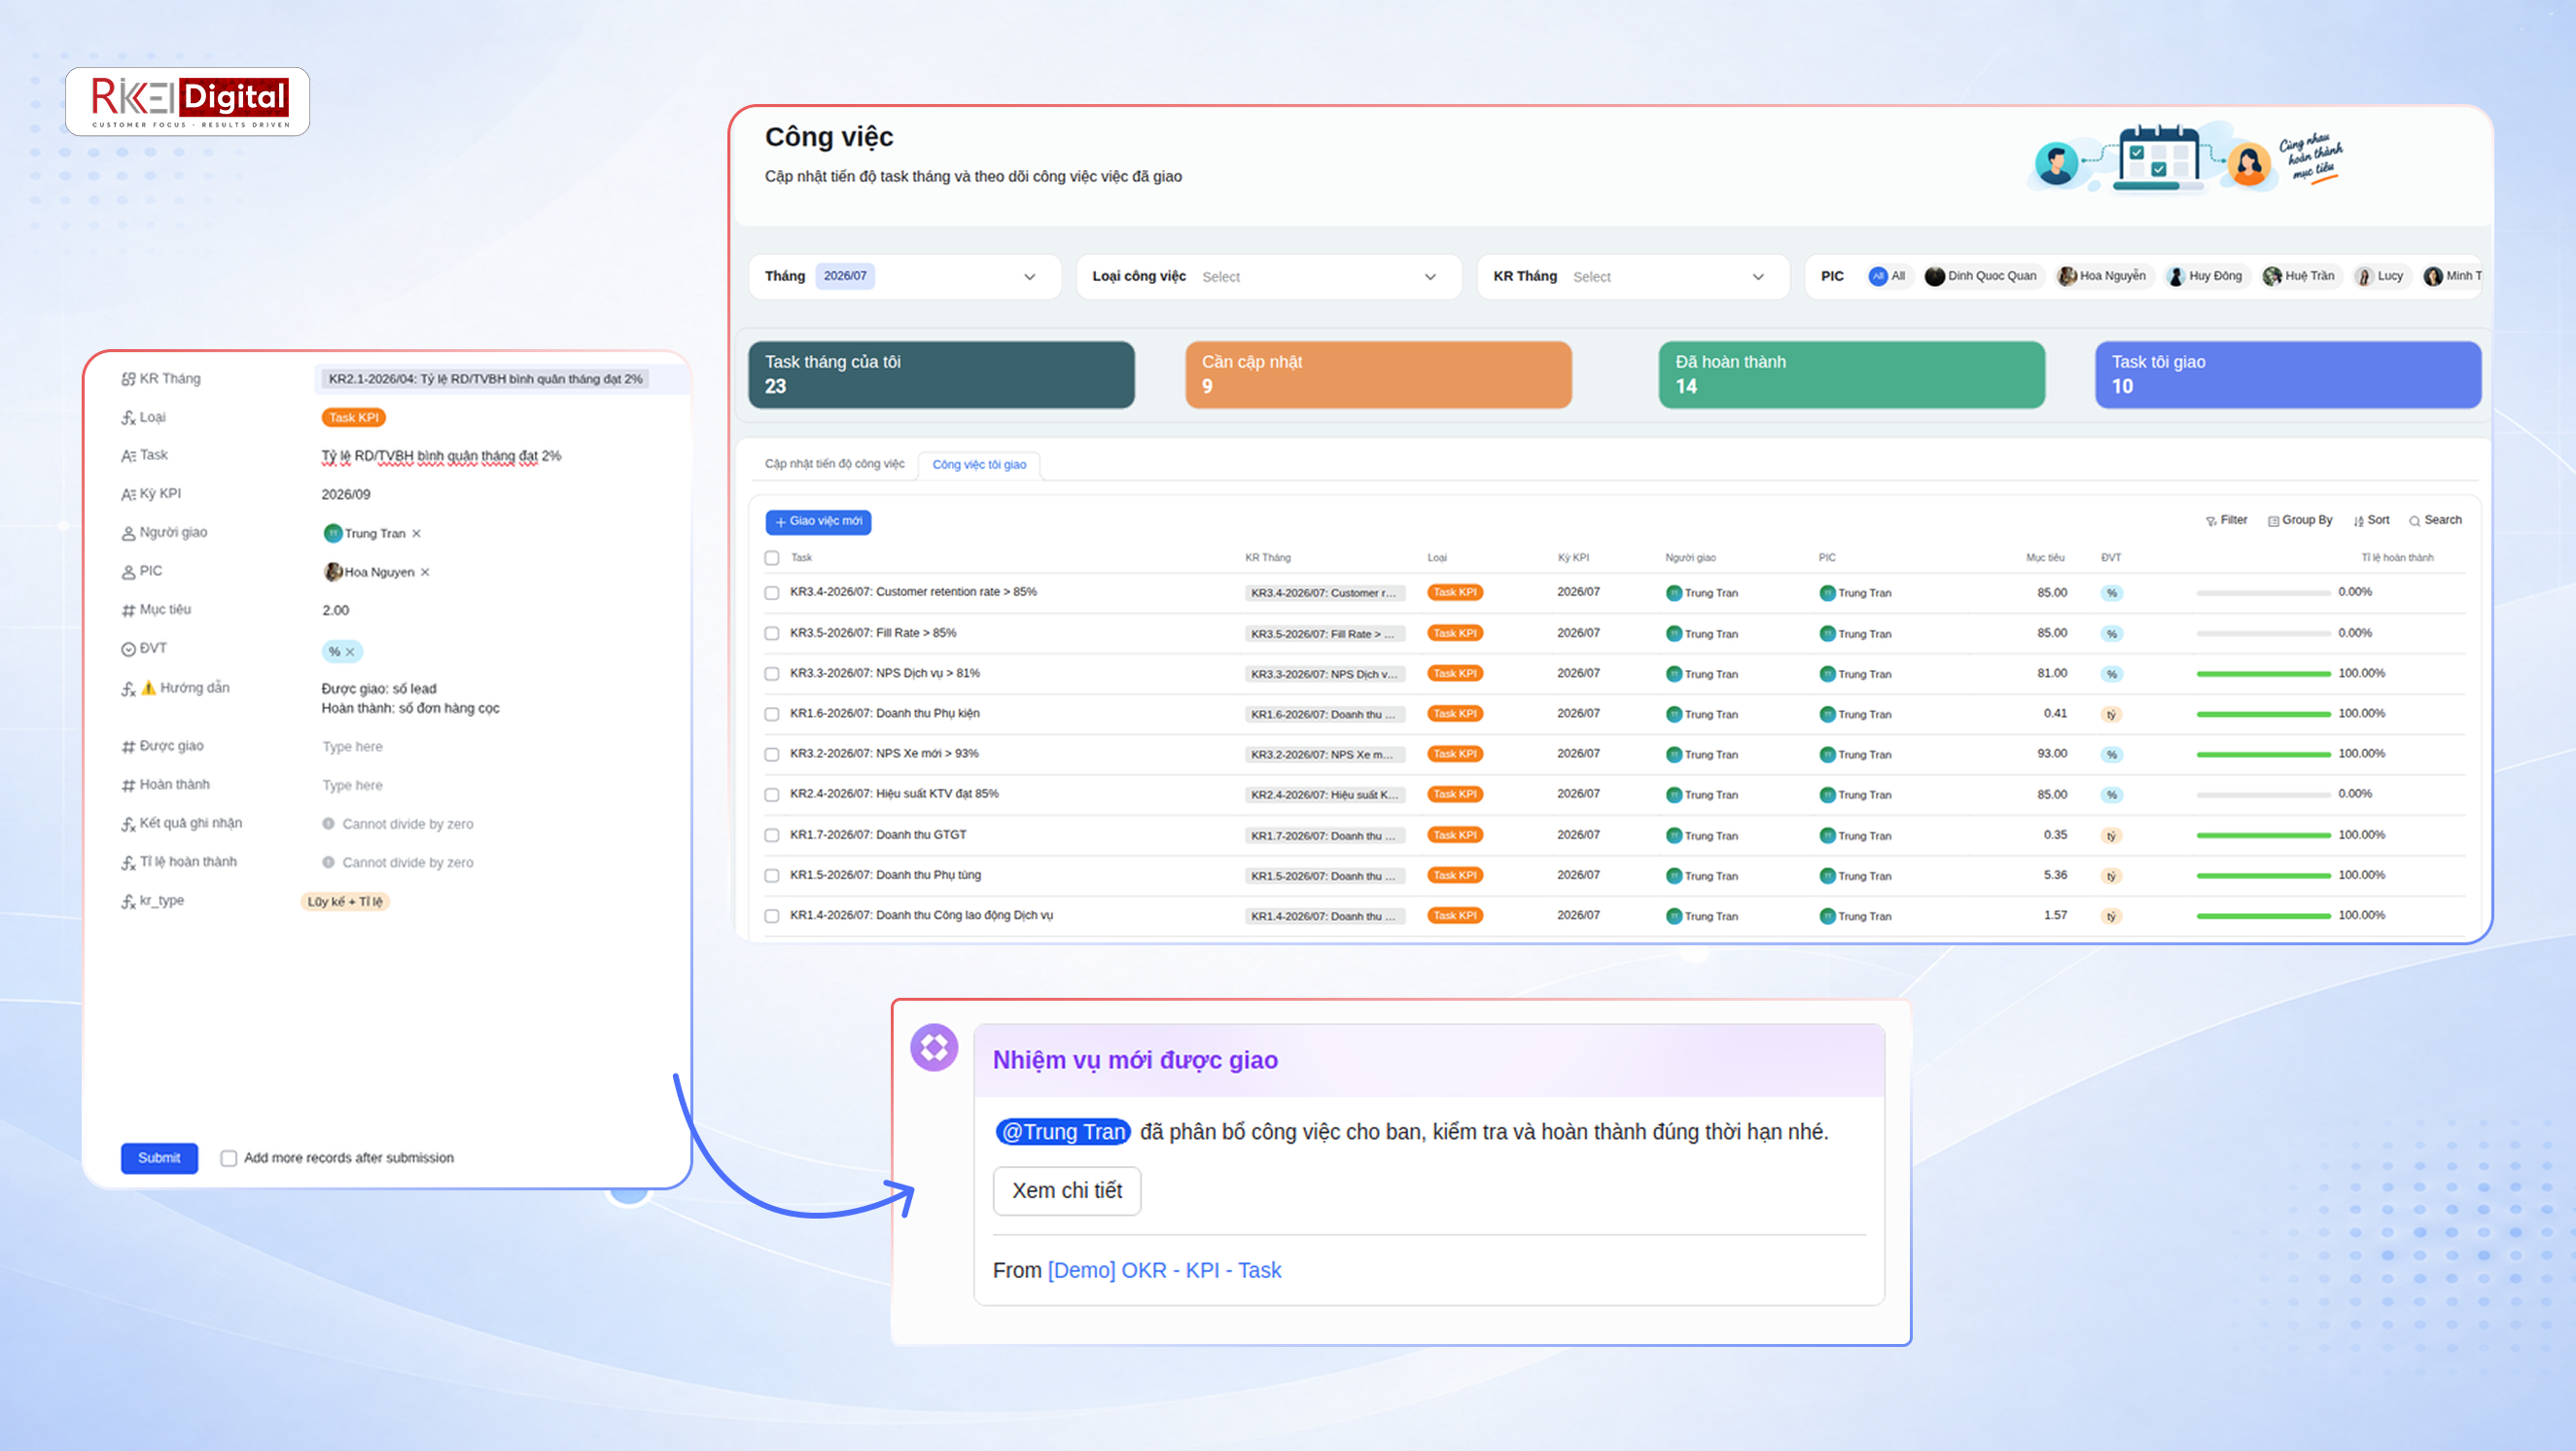This screenshot has width=2576, height=1451.
Task: Click the RIKEI Digital logo
Action: [188, 102]
